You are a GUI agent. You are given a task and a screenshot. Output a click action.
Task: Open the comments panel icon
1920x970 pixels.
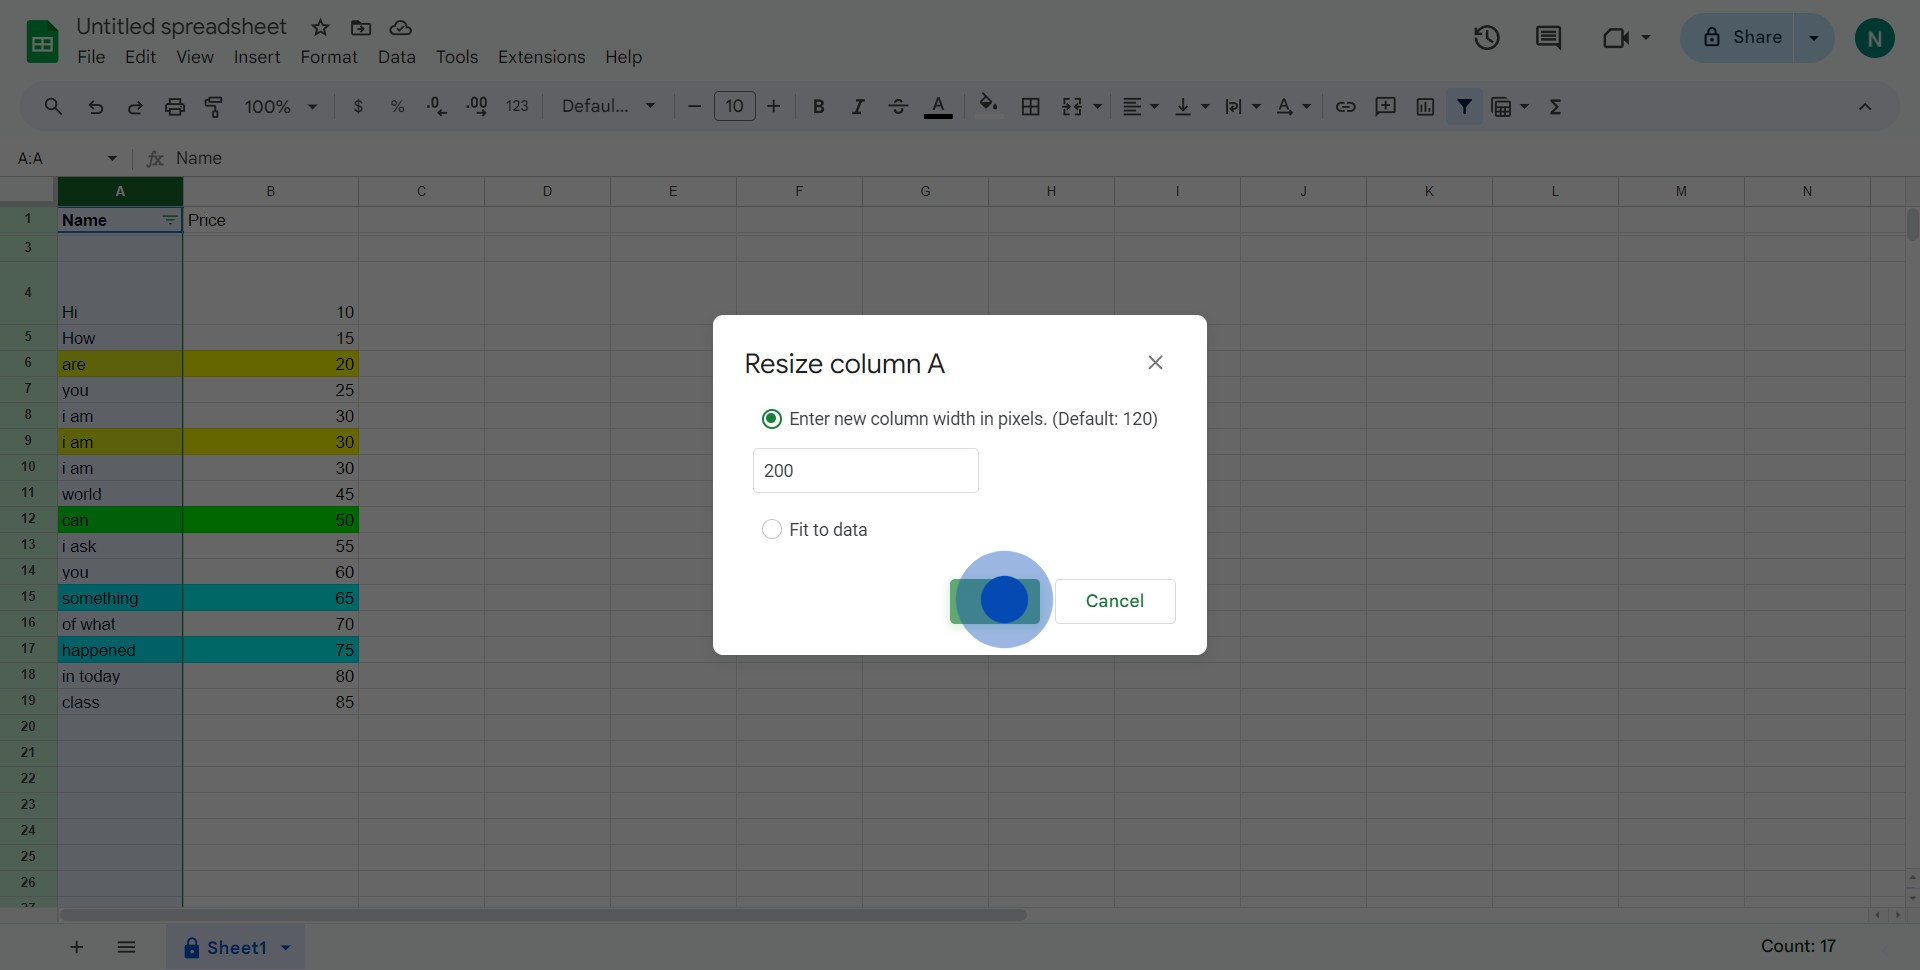coord(1548,38)
